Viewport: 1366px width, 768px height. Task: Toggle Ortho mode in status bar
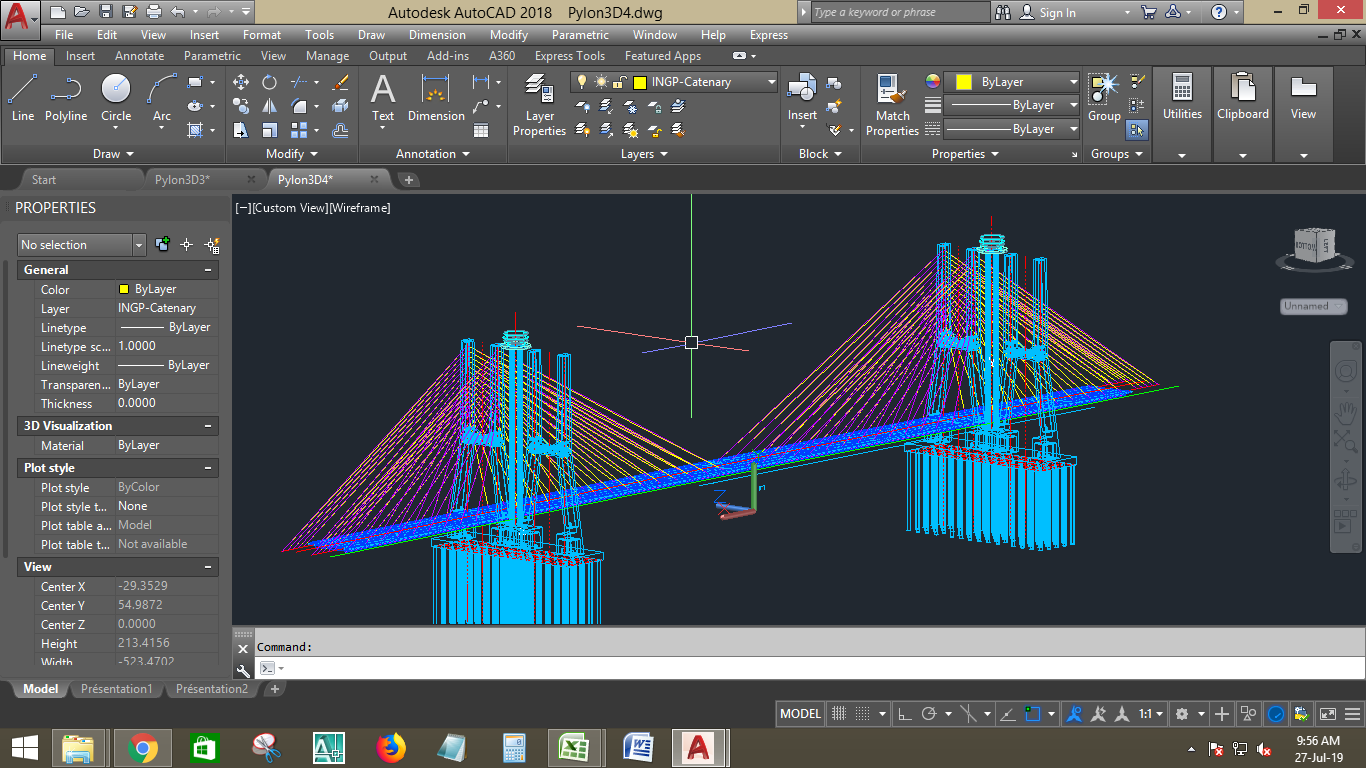(904, 714)
